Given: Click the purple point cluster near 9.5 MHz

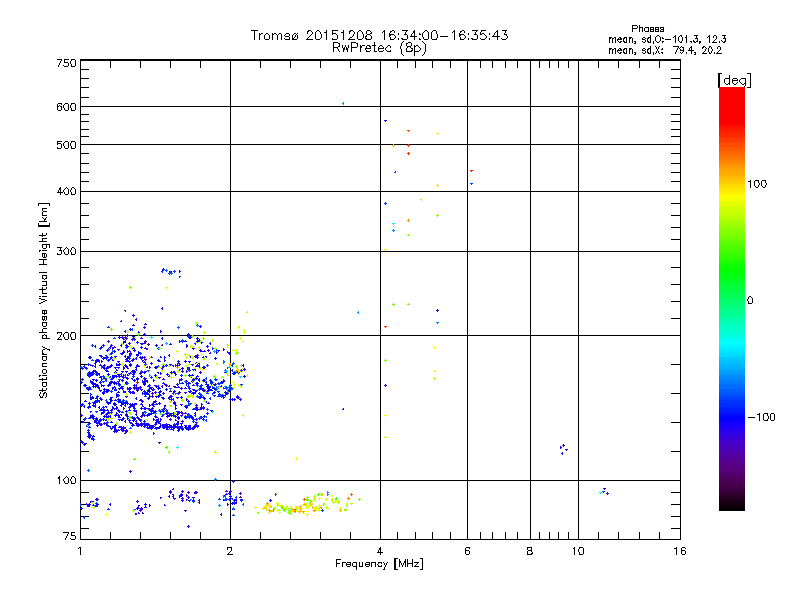Looking at the screenshot, I should click(x=563, y=449).
